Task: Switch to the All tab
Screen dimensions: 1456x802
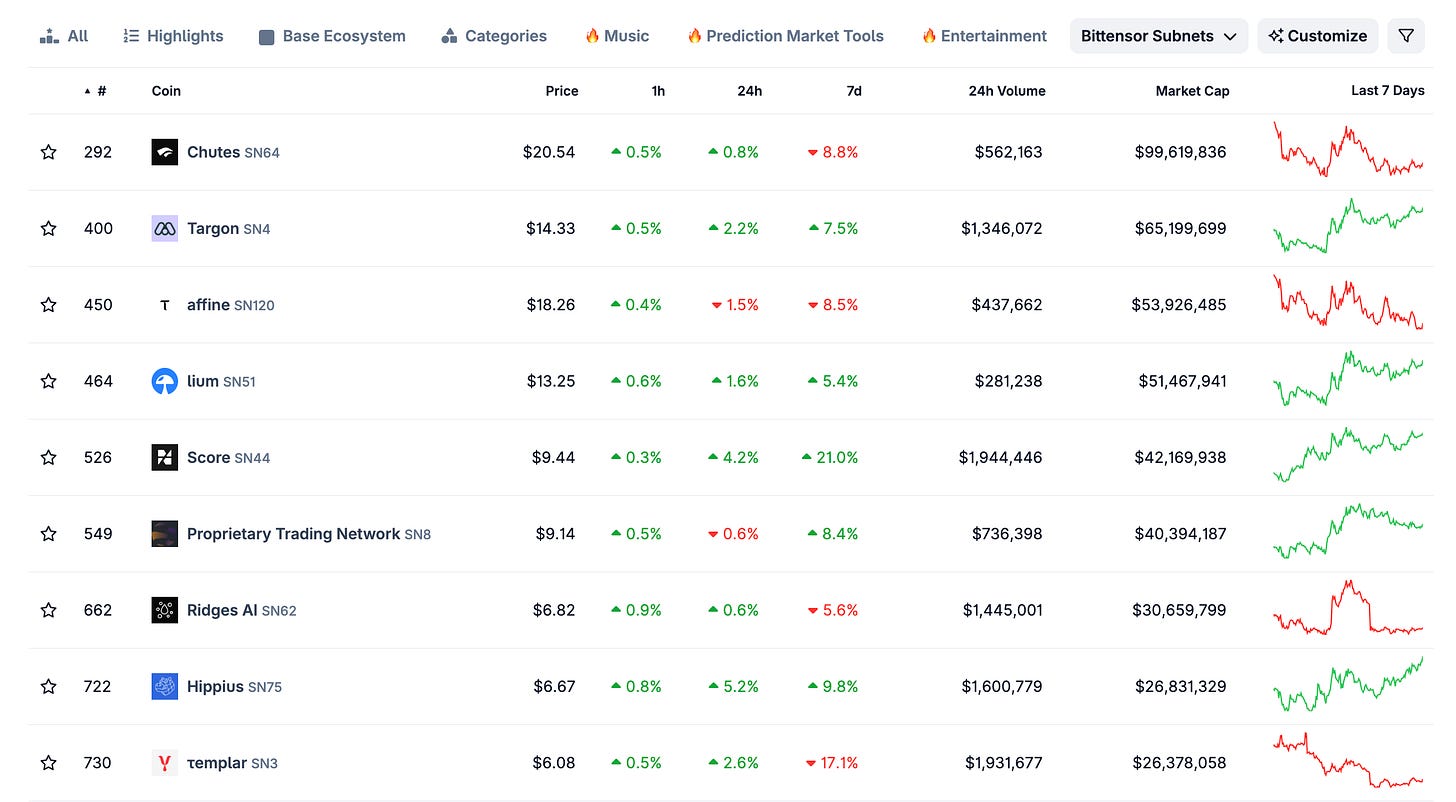Action: tap(64, 36)
